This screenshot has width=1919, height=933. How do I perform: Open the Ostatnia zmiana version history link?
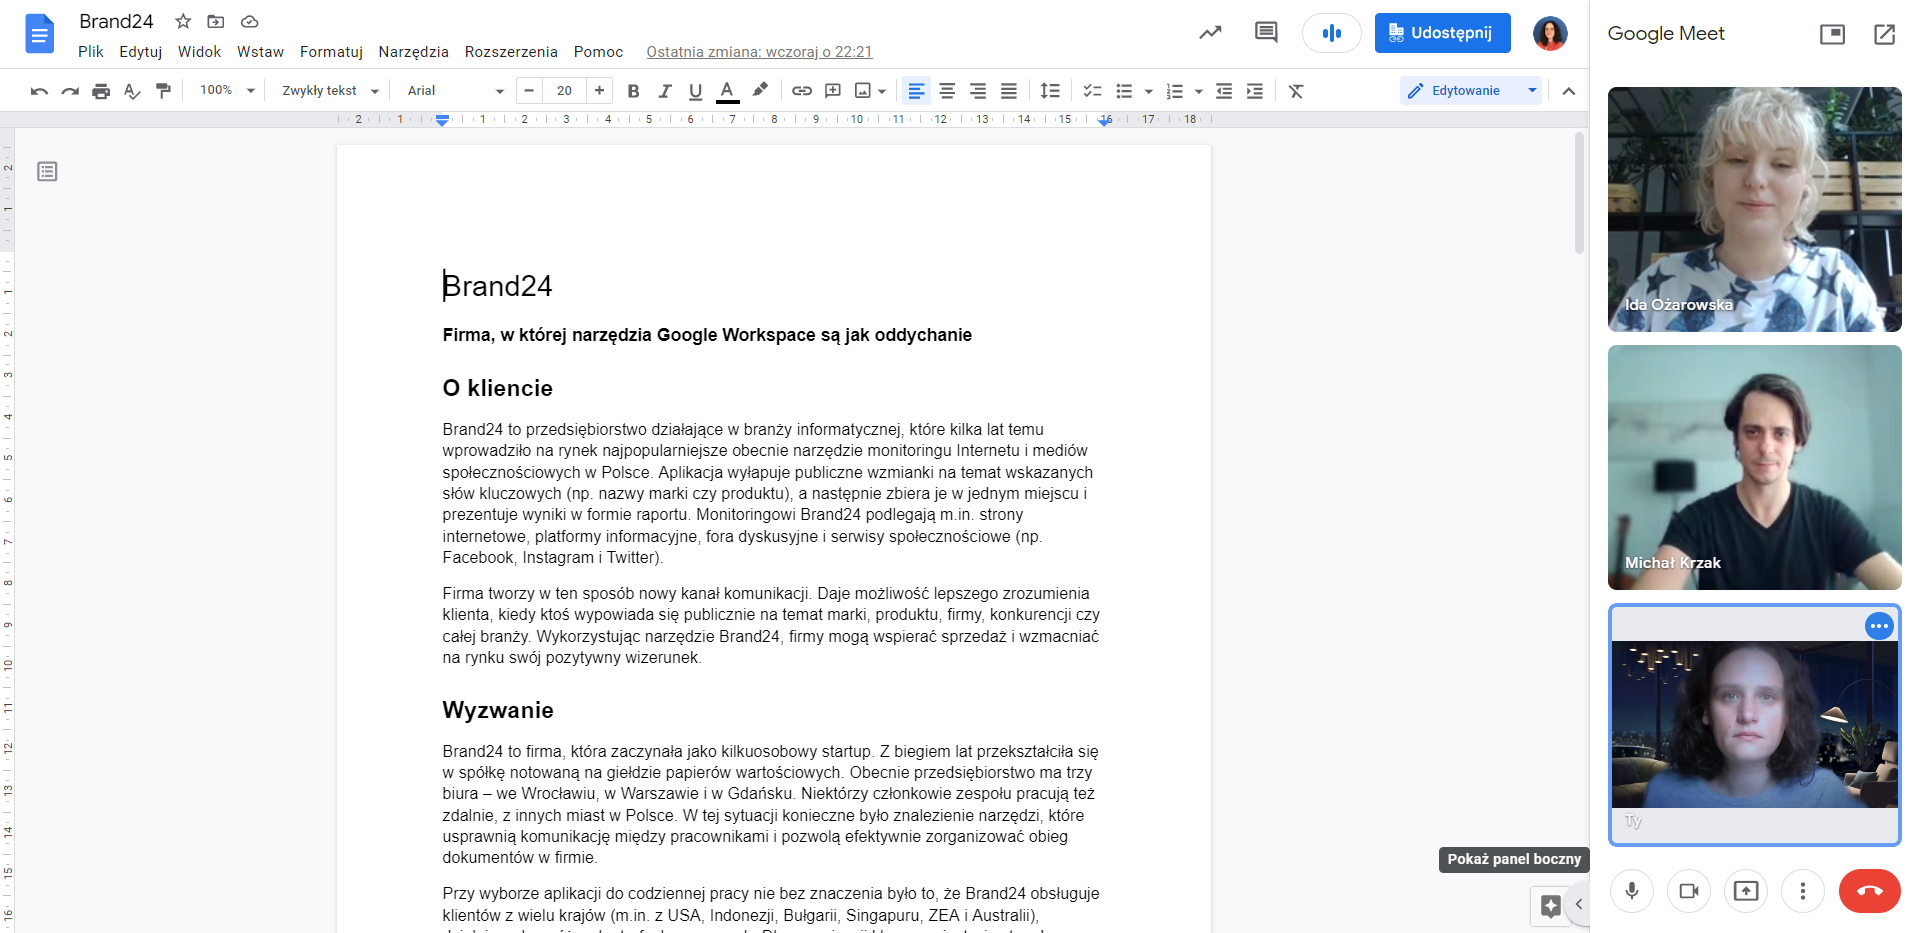pos(759,52)
